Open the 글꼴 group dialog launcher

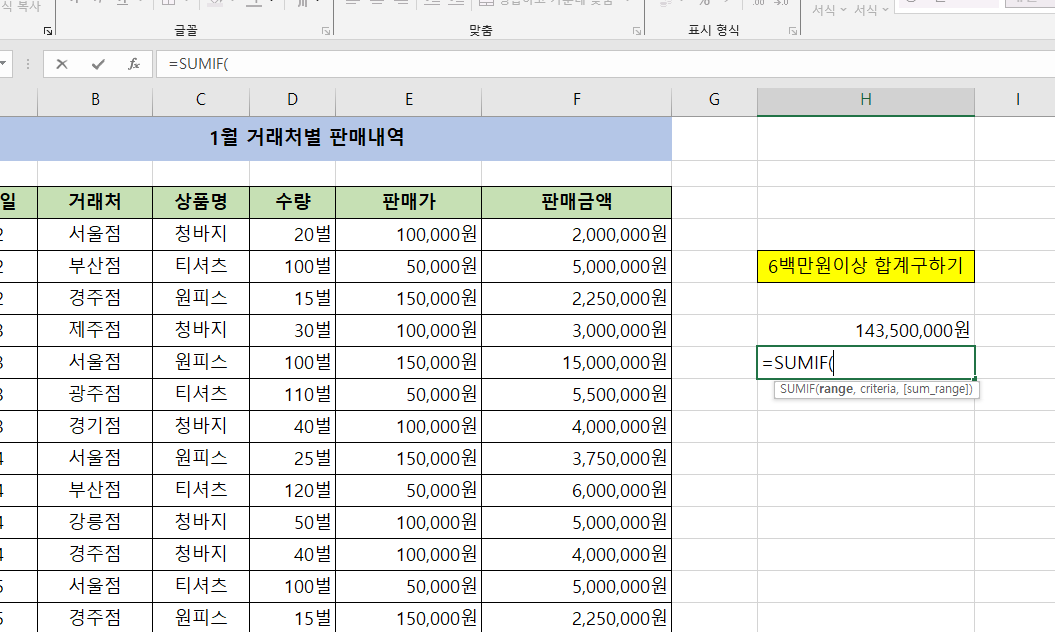pos(326,31)
